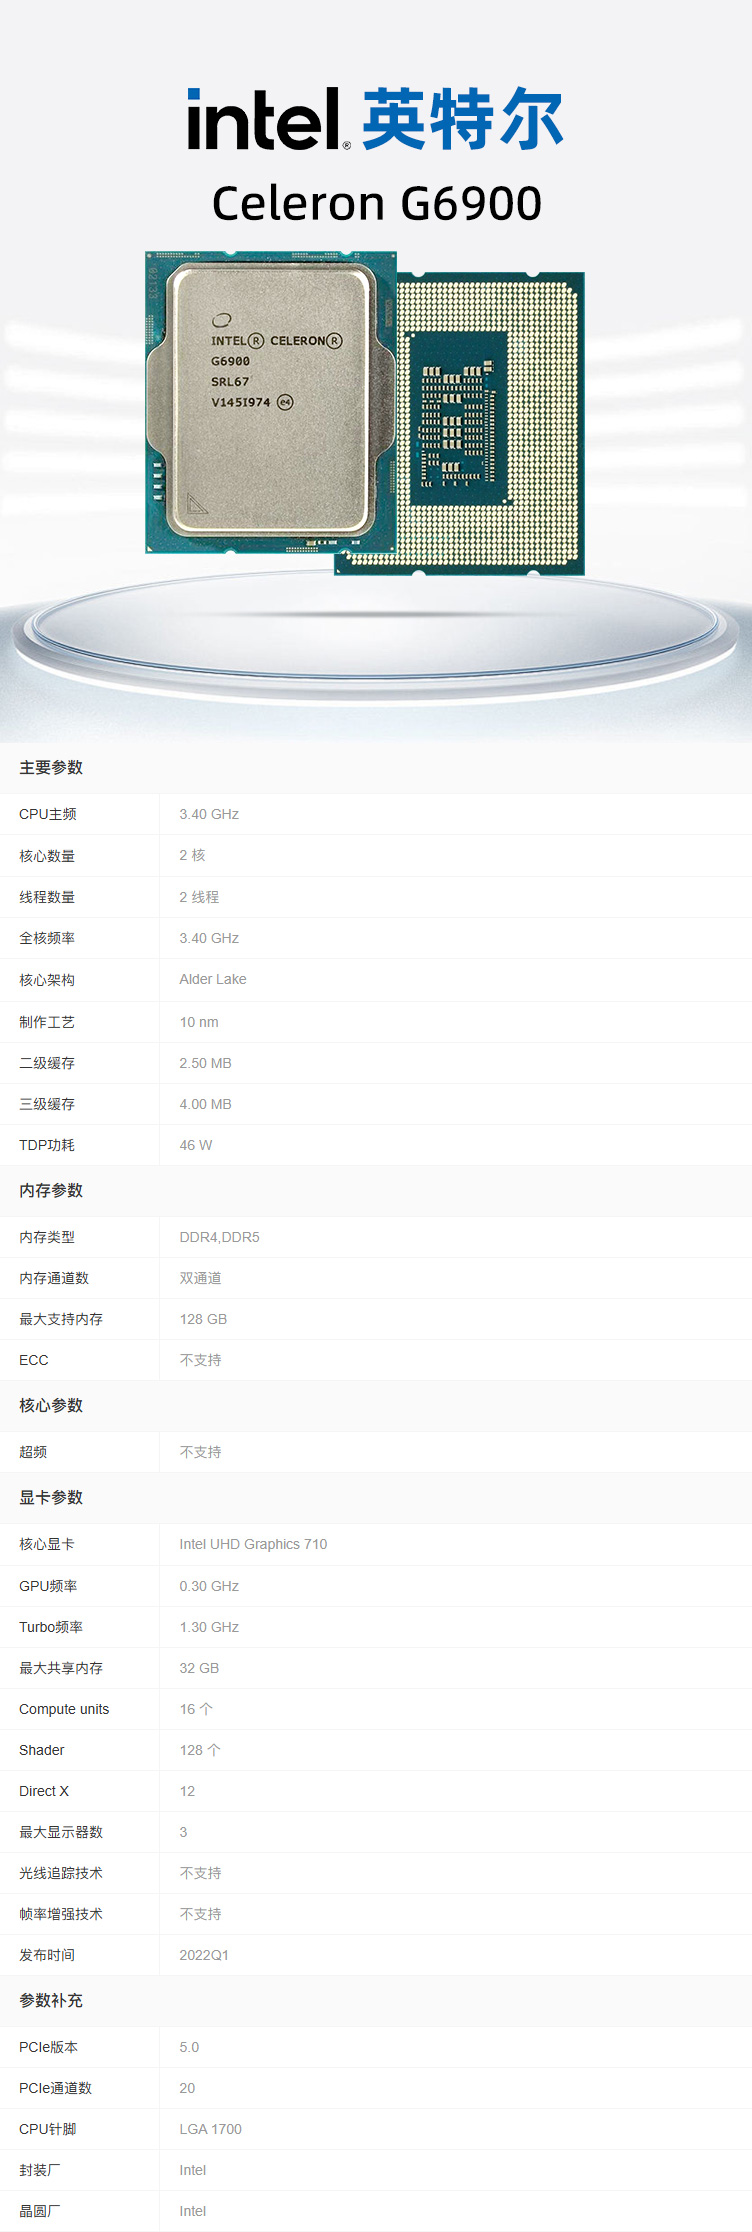
Task: Select the 内存参数 section header
Action: point(51,1190)
